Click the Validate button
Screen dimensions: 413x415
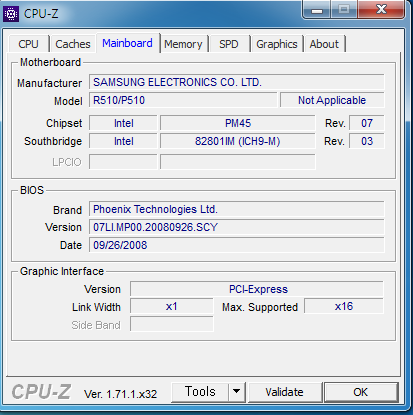coord(284,392)
